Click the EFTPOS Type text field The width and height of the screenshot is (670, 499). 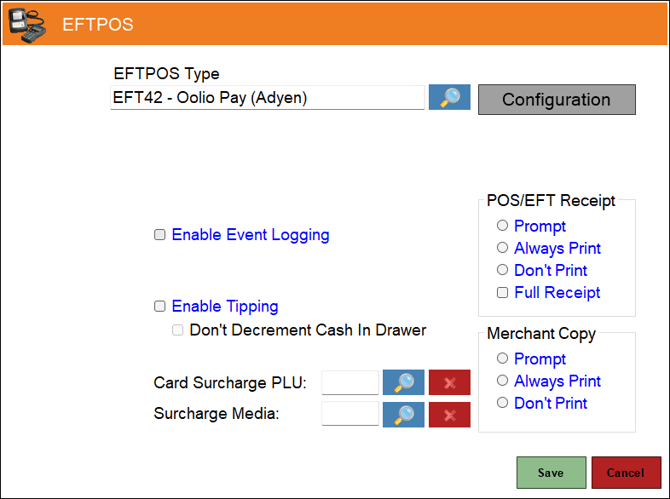(267, 97)
